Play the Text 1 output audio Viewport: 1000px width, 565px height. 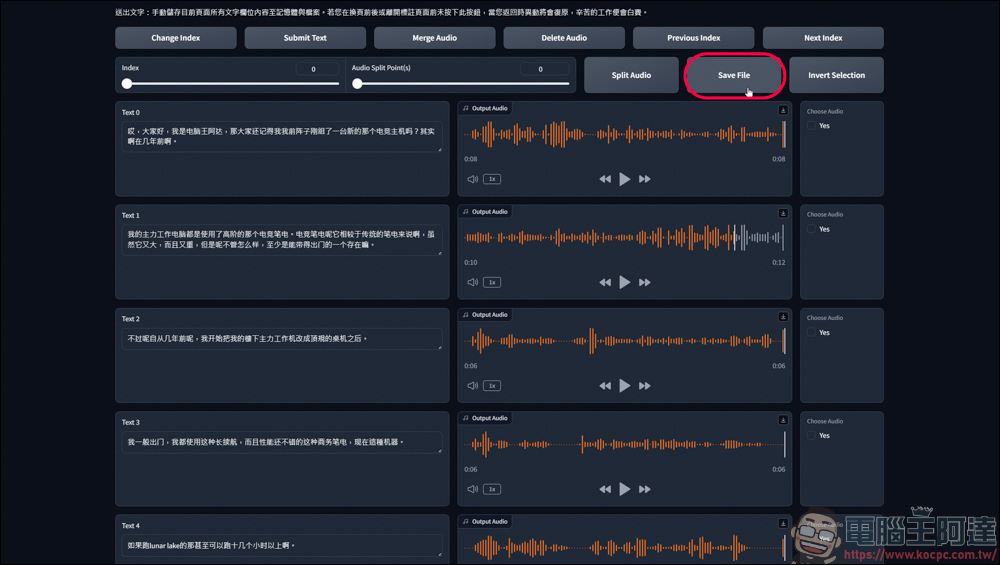coord(624,282)
